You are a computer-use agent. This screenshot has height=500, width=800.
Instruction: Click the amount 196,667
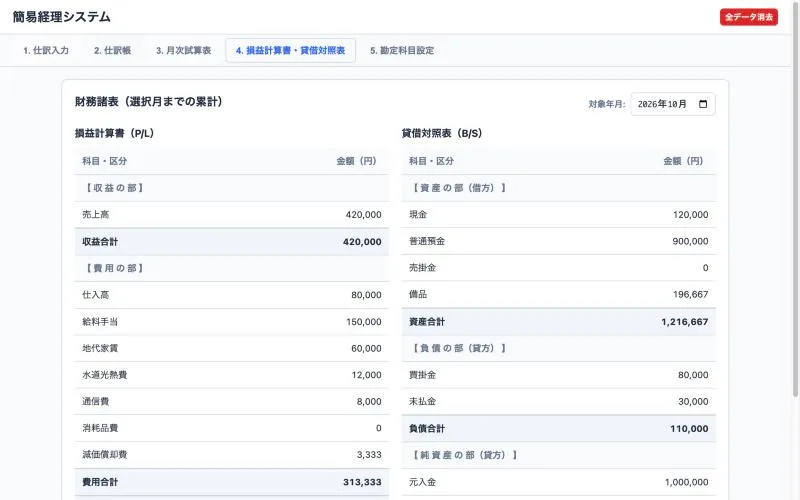tap(690, 294)
